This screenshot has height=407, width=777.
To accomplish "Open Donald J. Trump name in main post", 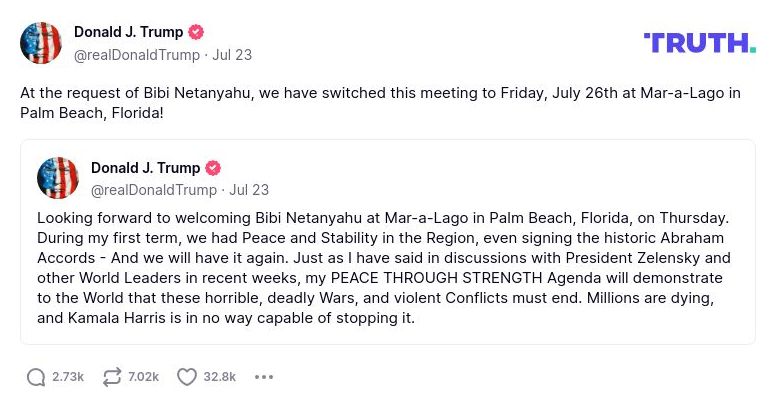I will pyautogui.click(x=128, y=32).
